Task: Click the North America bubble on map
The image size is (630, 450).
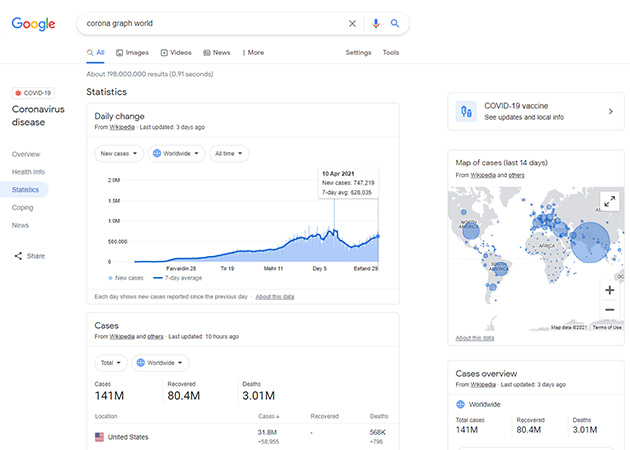Action: pos(470,231)
